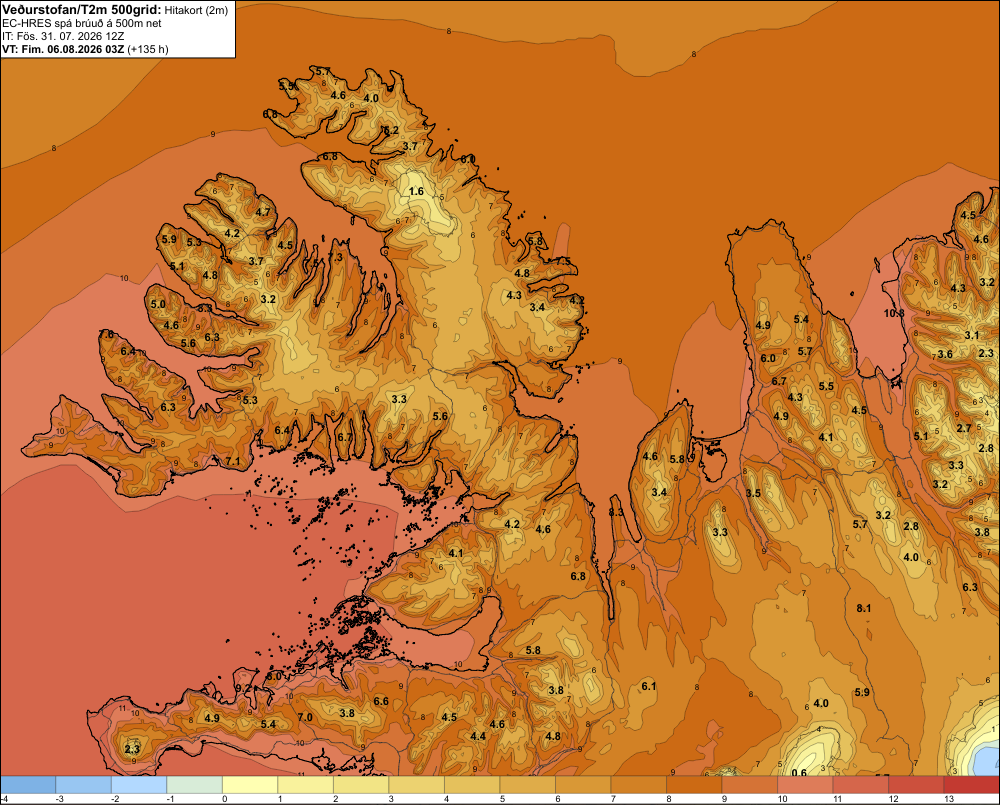The height and width of the screenshot is (805, 1000).
Task: Click the 9.2 temperature value on the map
Action: (x=243, y=688)
